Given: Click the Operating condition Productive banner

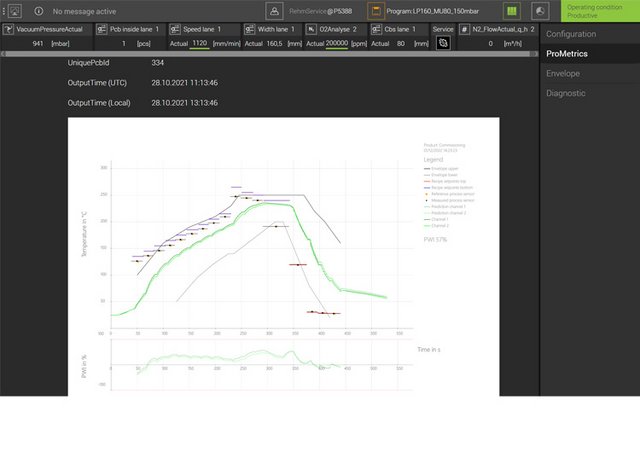Looking at the screenshot, I should (599, 11).
